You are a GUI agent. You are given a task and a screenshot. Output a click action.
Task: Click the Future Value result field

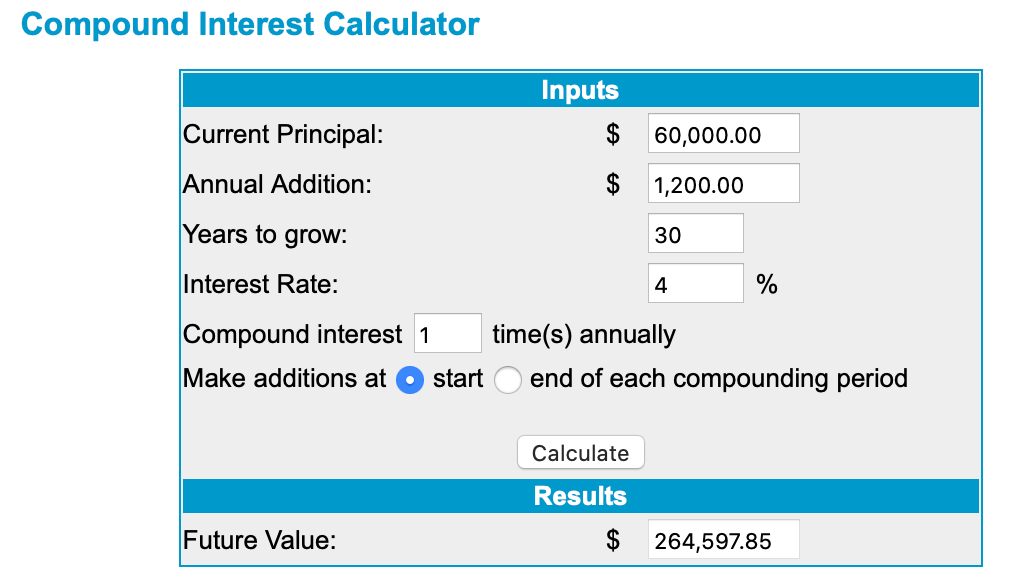click(x=723, y=541)
